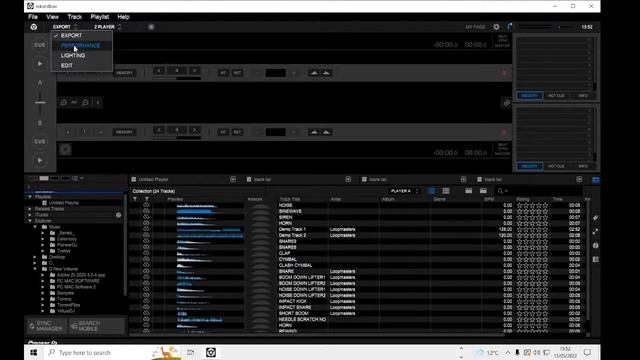
Task: Double lower deck loop length arrow
Action: pos(195,130)
